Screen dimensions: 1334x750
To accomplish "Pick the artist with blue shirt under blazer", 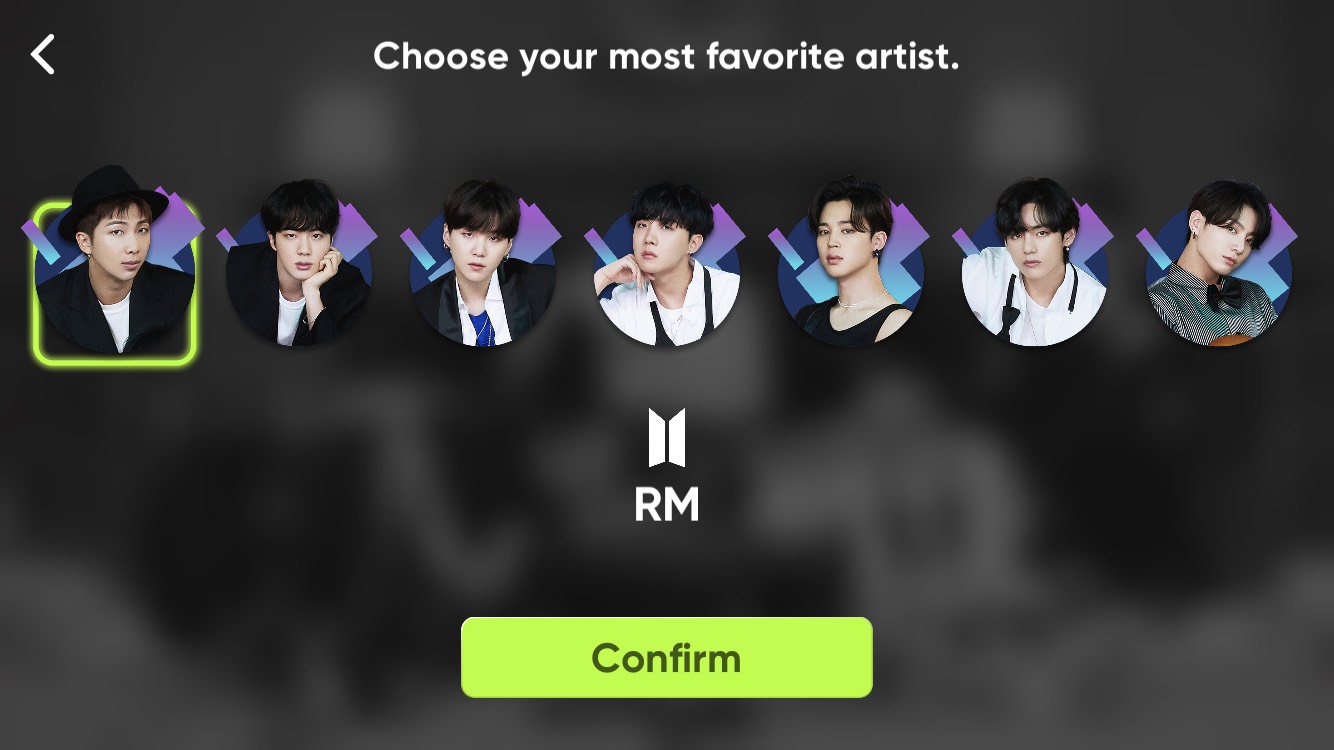I will coord(483,265).
